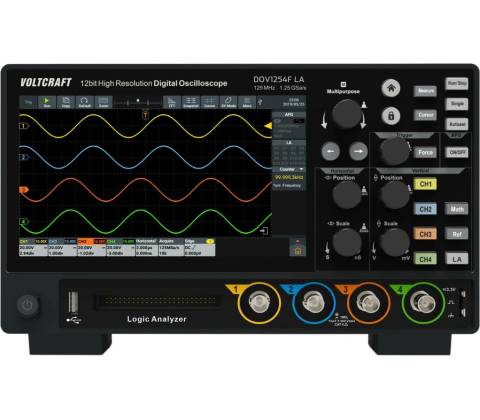
Task: Tap the yellow channel 1 marker on the waveform
Action: [x=24, y=126]
